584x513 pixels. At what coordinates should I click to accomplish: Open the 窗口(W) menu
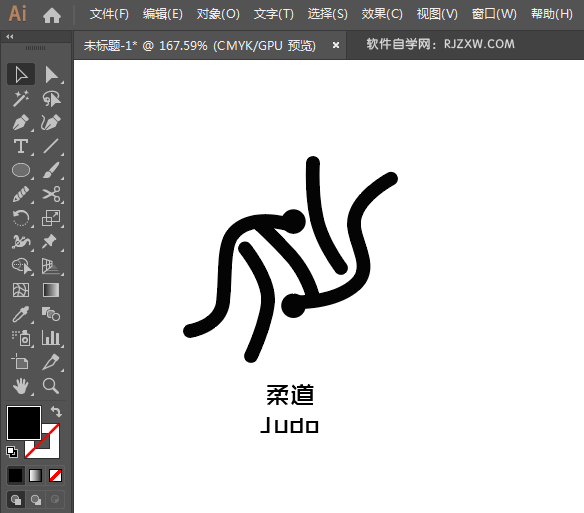click(x=494, y=14)
